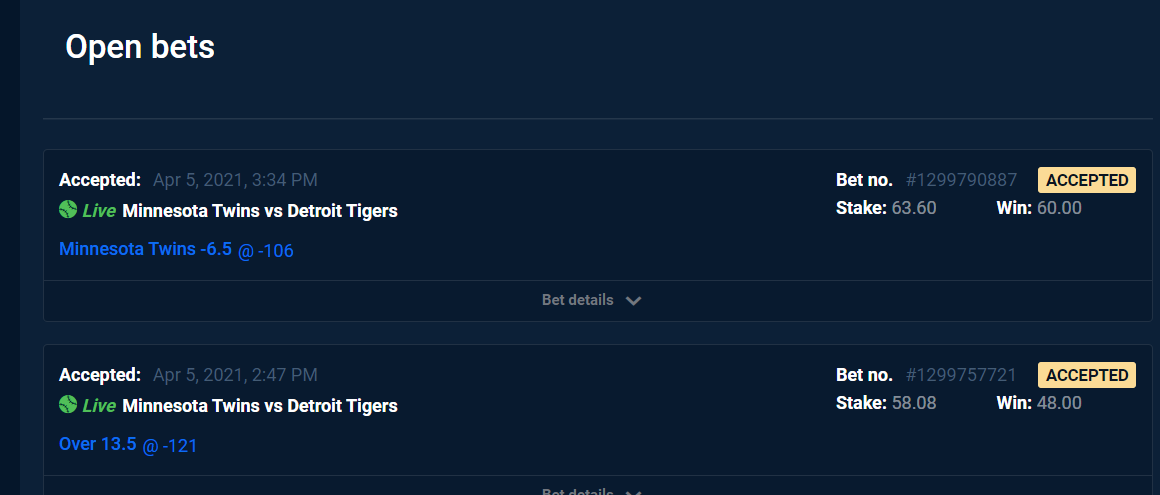The image size is (1160, 495).
Task: Click ACCEPTED badge of bet #1299757721
Action: click(1087, 375)
